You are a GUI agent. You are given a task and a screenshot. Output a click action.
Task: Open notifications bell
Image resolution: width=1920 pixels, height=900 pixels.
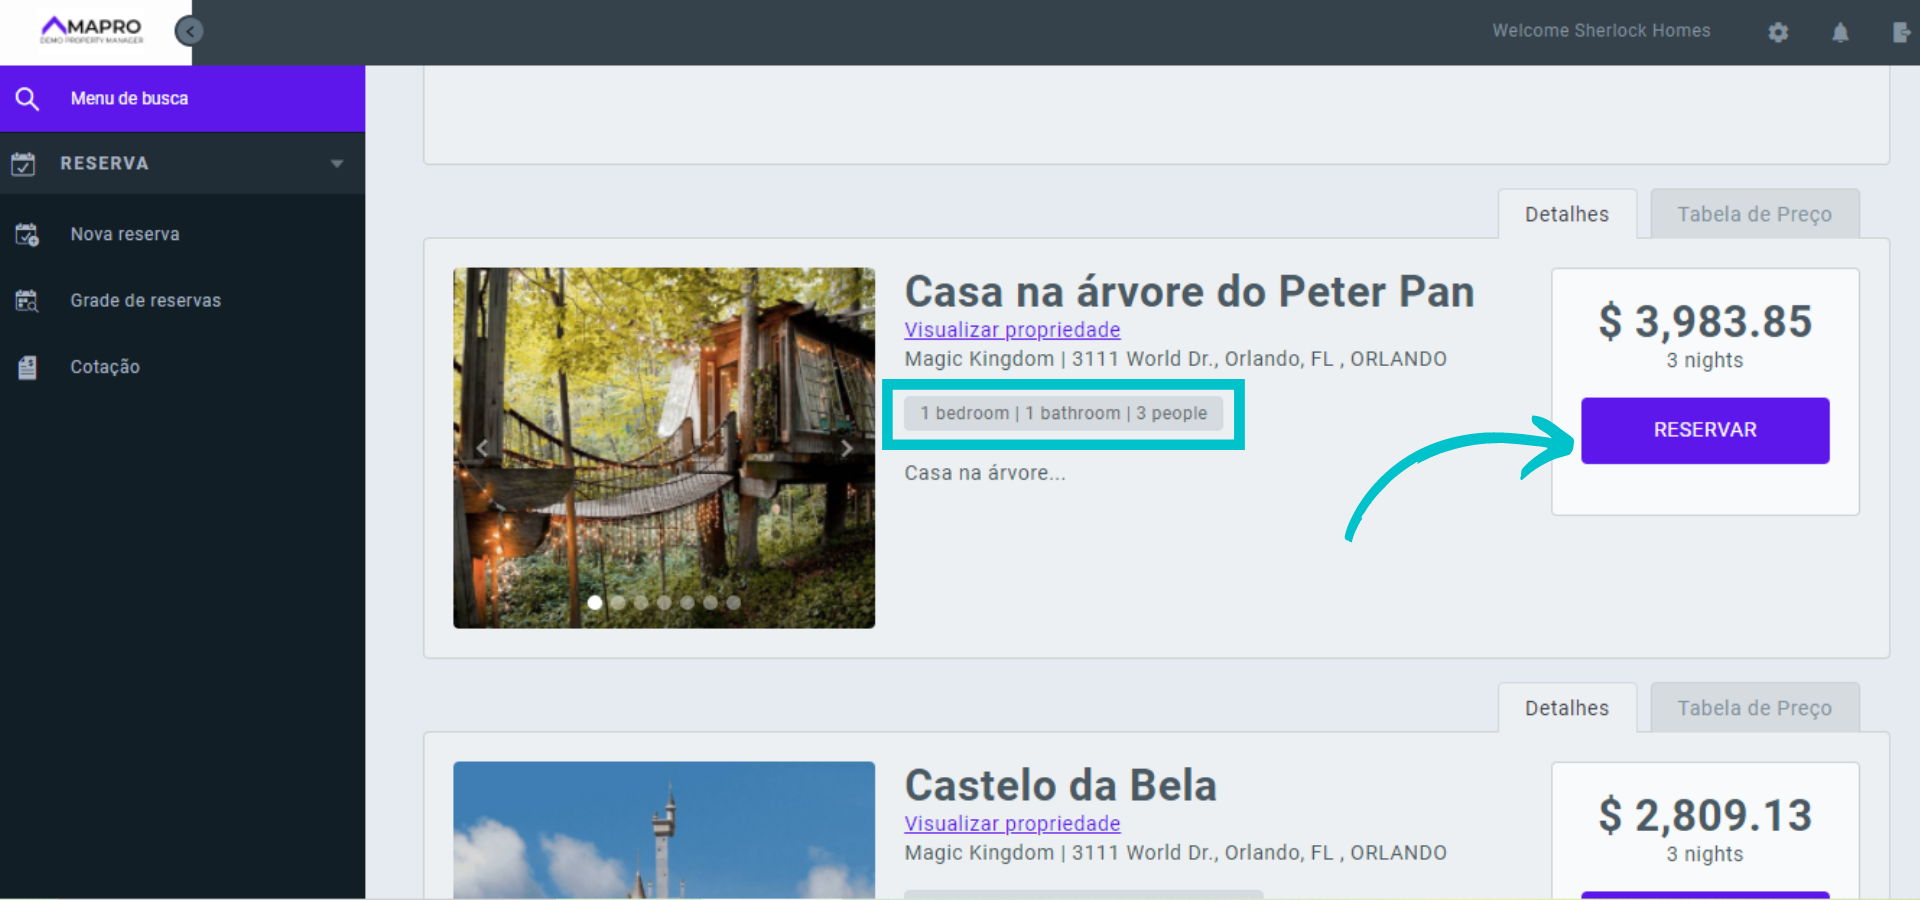1839,32
